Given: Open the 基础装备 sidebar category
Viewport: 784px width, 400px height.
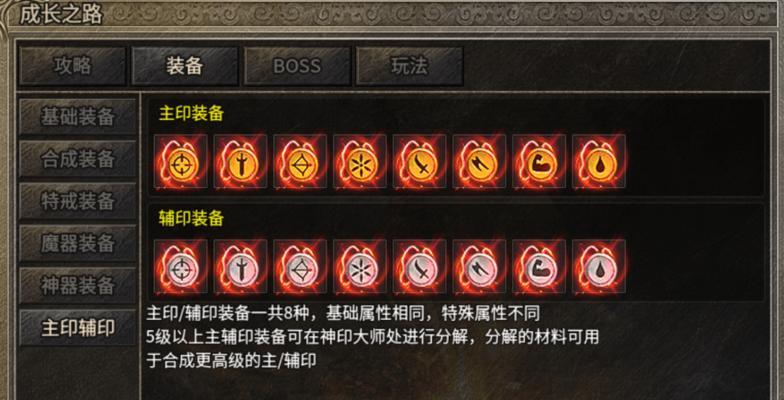Looking at the screenshot, I should pos(78,116).
